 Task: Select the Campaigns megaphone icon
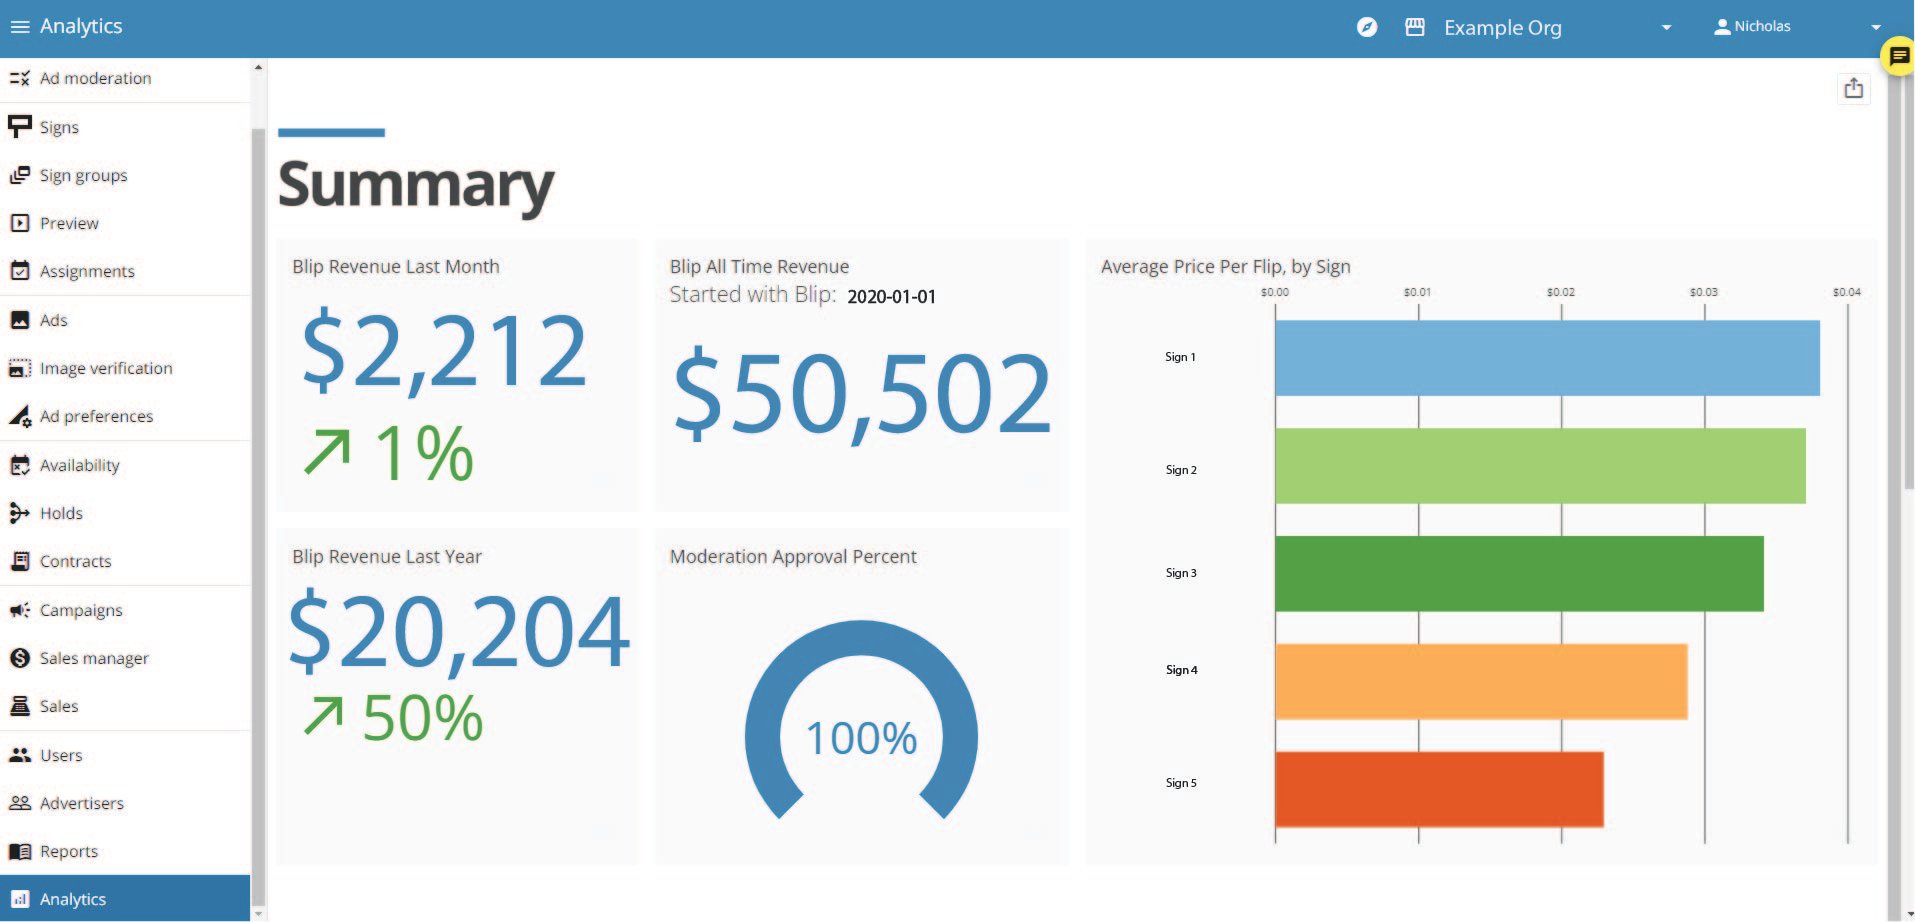coord(20,610)
